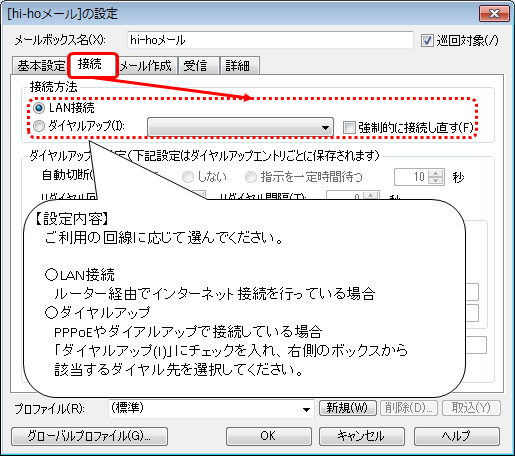
Task: Switch to the 受信 tab
Action: click(199, 66)
